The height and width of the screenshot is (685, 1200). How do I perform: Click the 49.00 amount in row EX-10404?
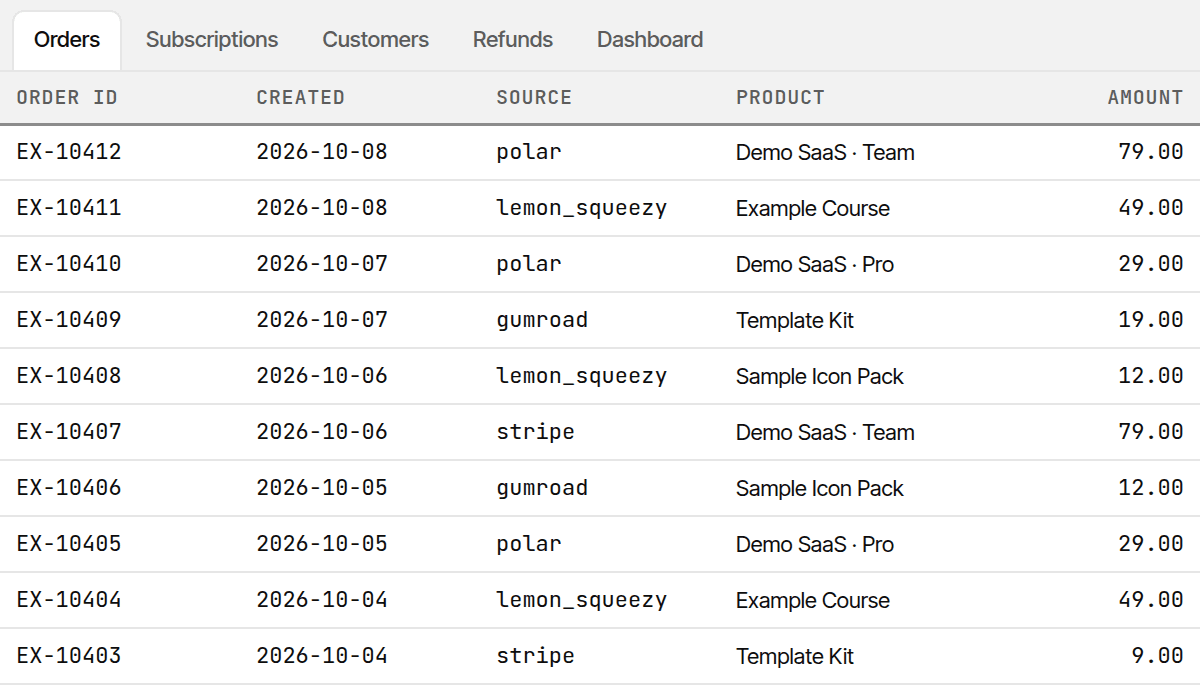(1151, 600)
